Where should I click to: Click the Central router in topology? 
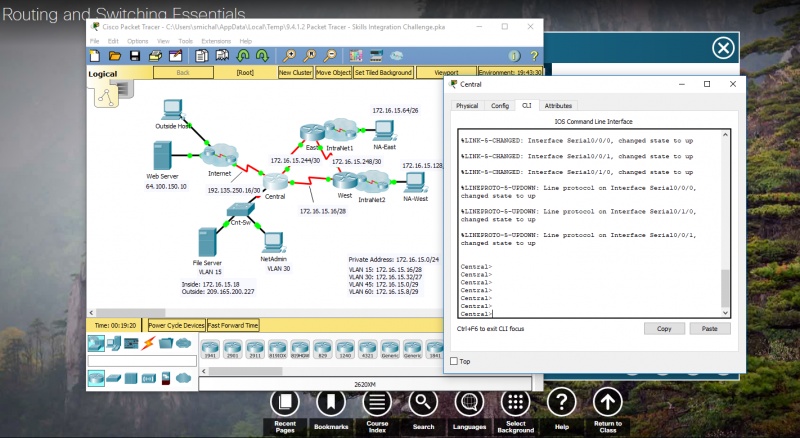tap(276, 181)
